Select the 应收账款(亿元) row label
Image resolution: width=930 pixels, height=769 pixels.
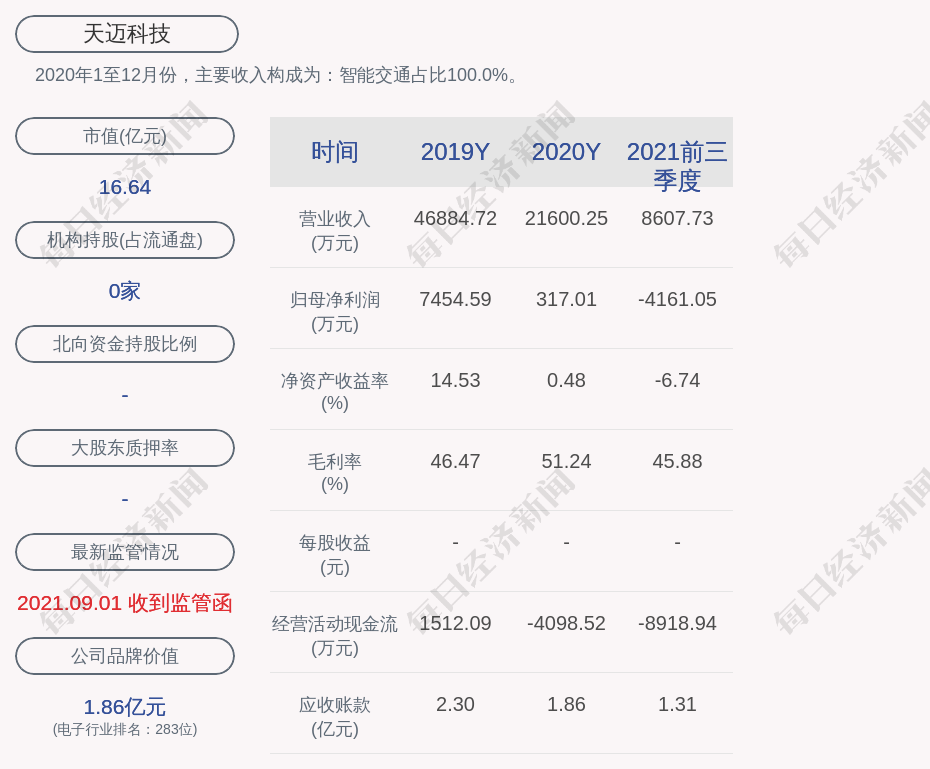click(x=335, y=716)
